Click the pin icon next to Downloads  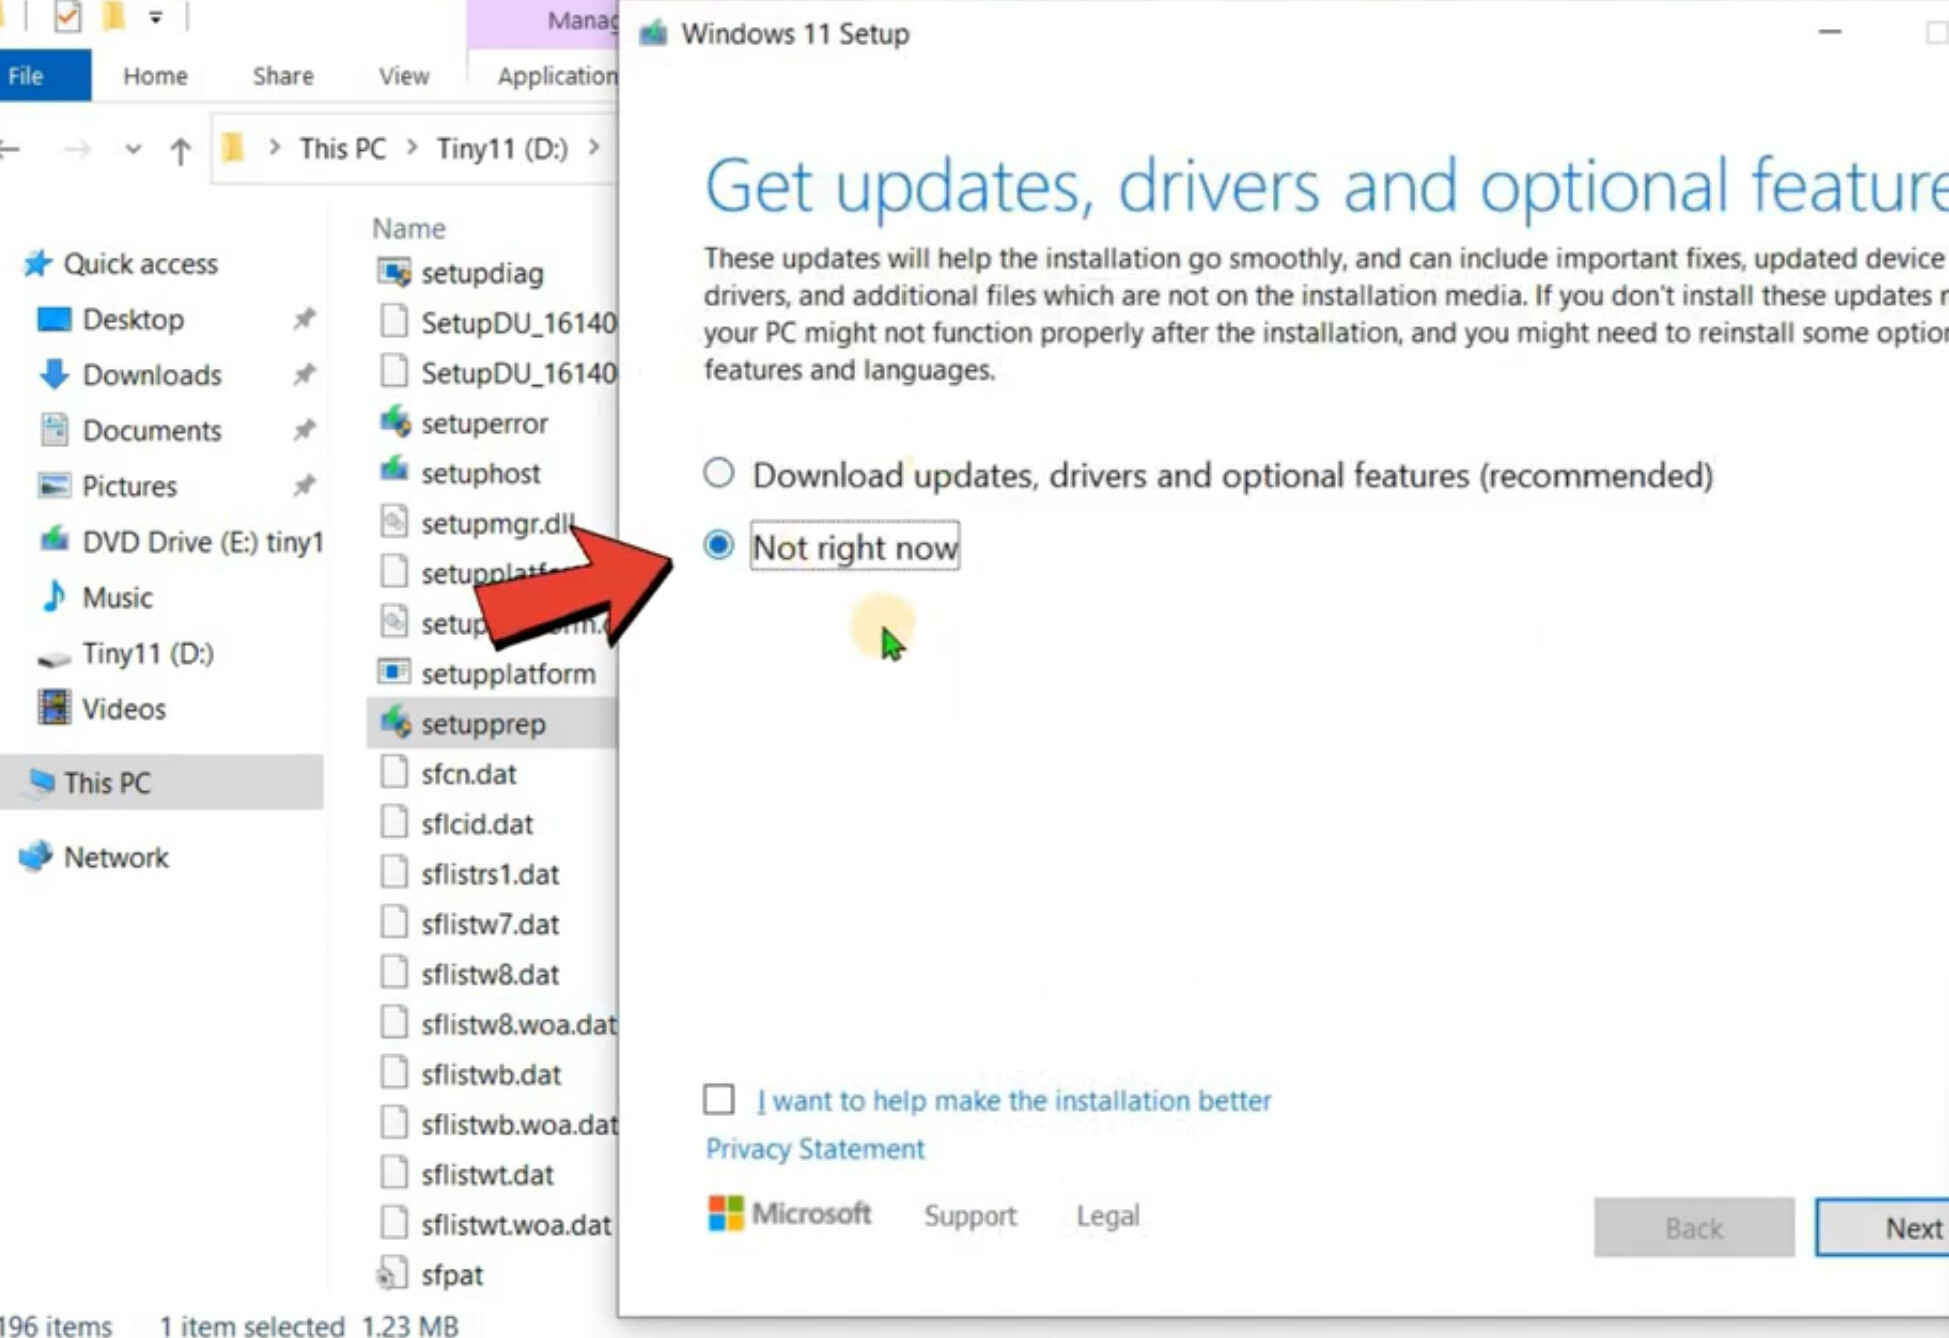(303, 375)
